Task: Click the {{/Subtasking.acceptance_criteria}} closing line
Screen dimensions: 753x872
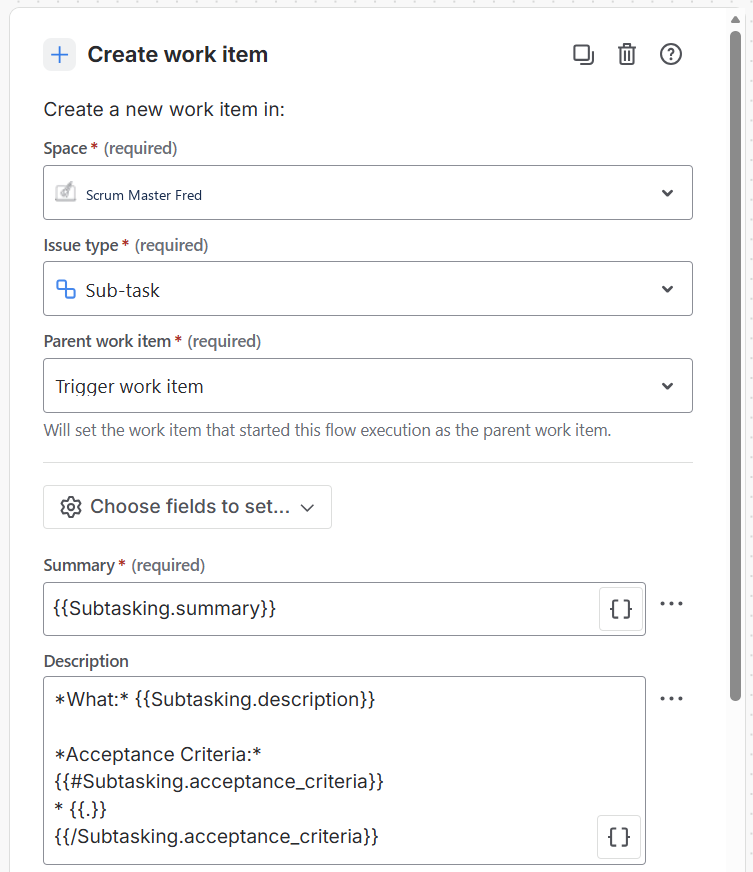Action: 216,836
